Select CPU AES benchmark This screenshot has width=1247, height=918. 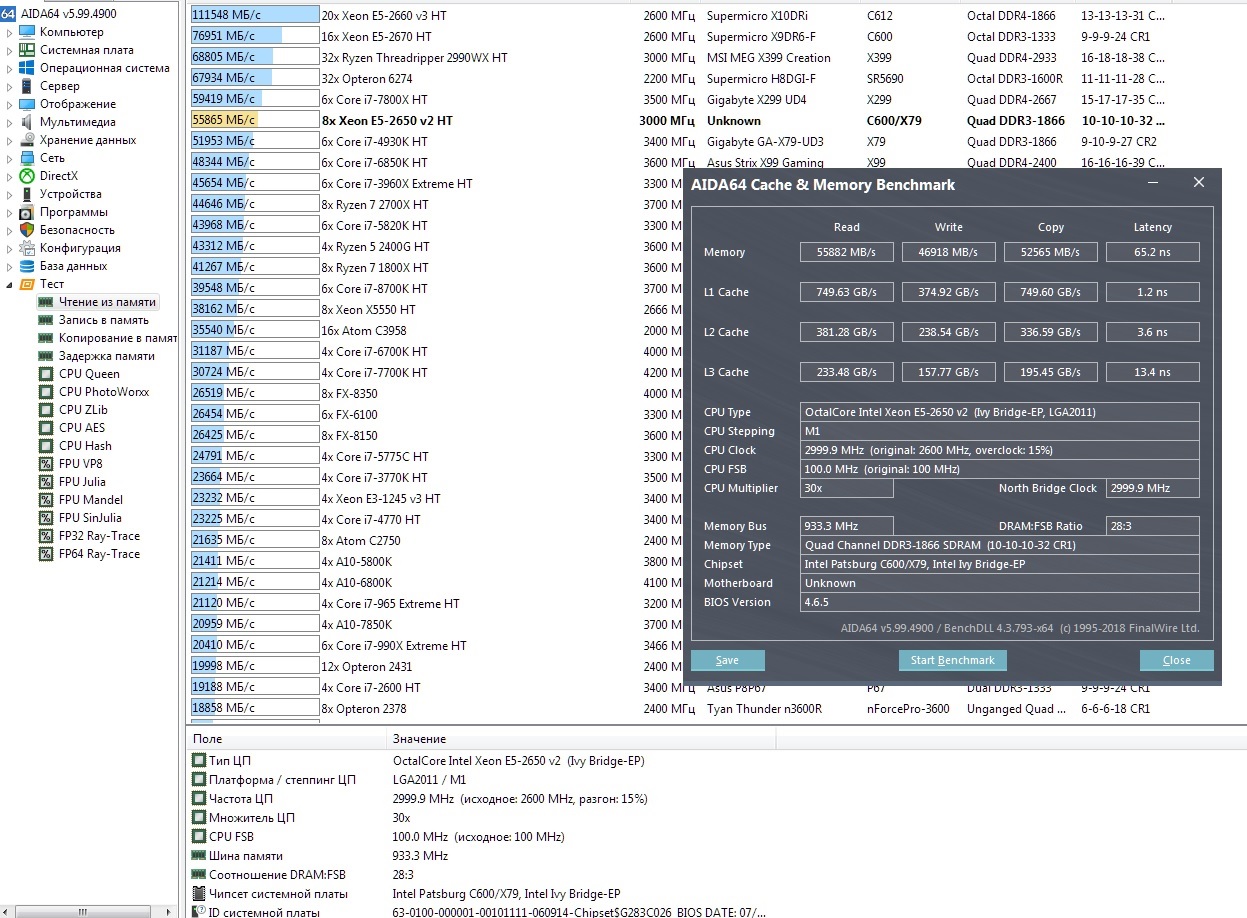pyautogui.click(x=82, y=428)
